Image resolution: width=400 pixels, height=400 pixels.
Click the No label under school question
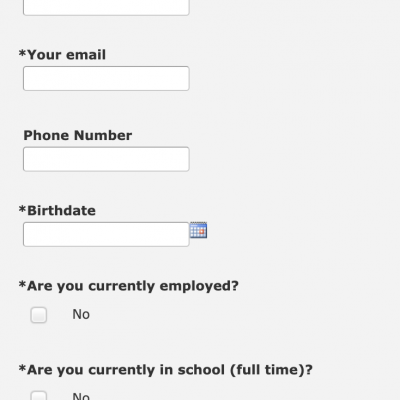click(x=81, y=396)
